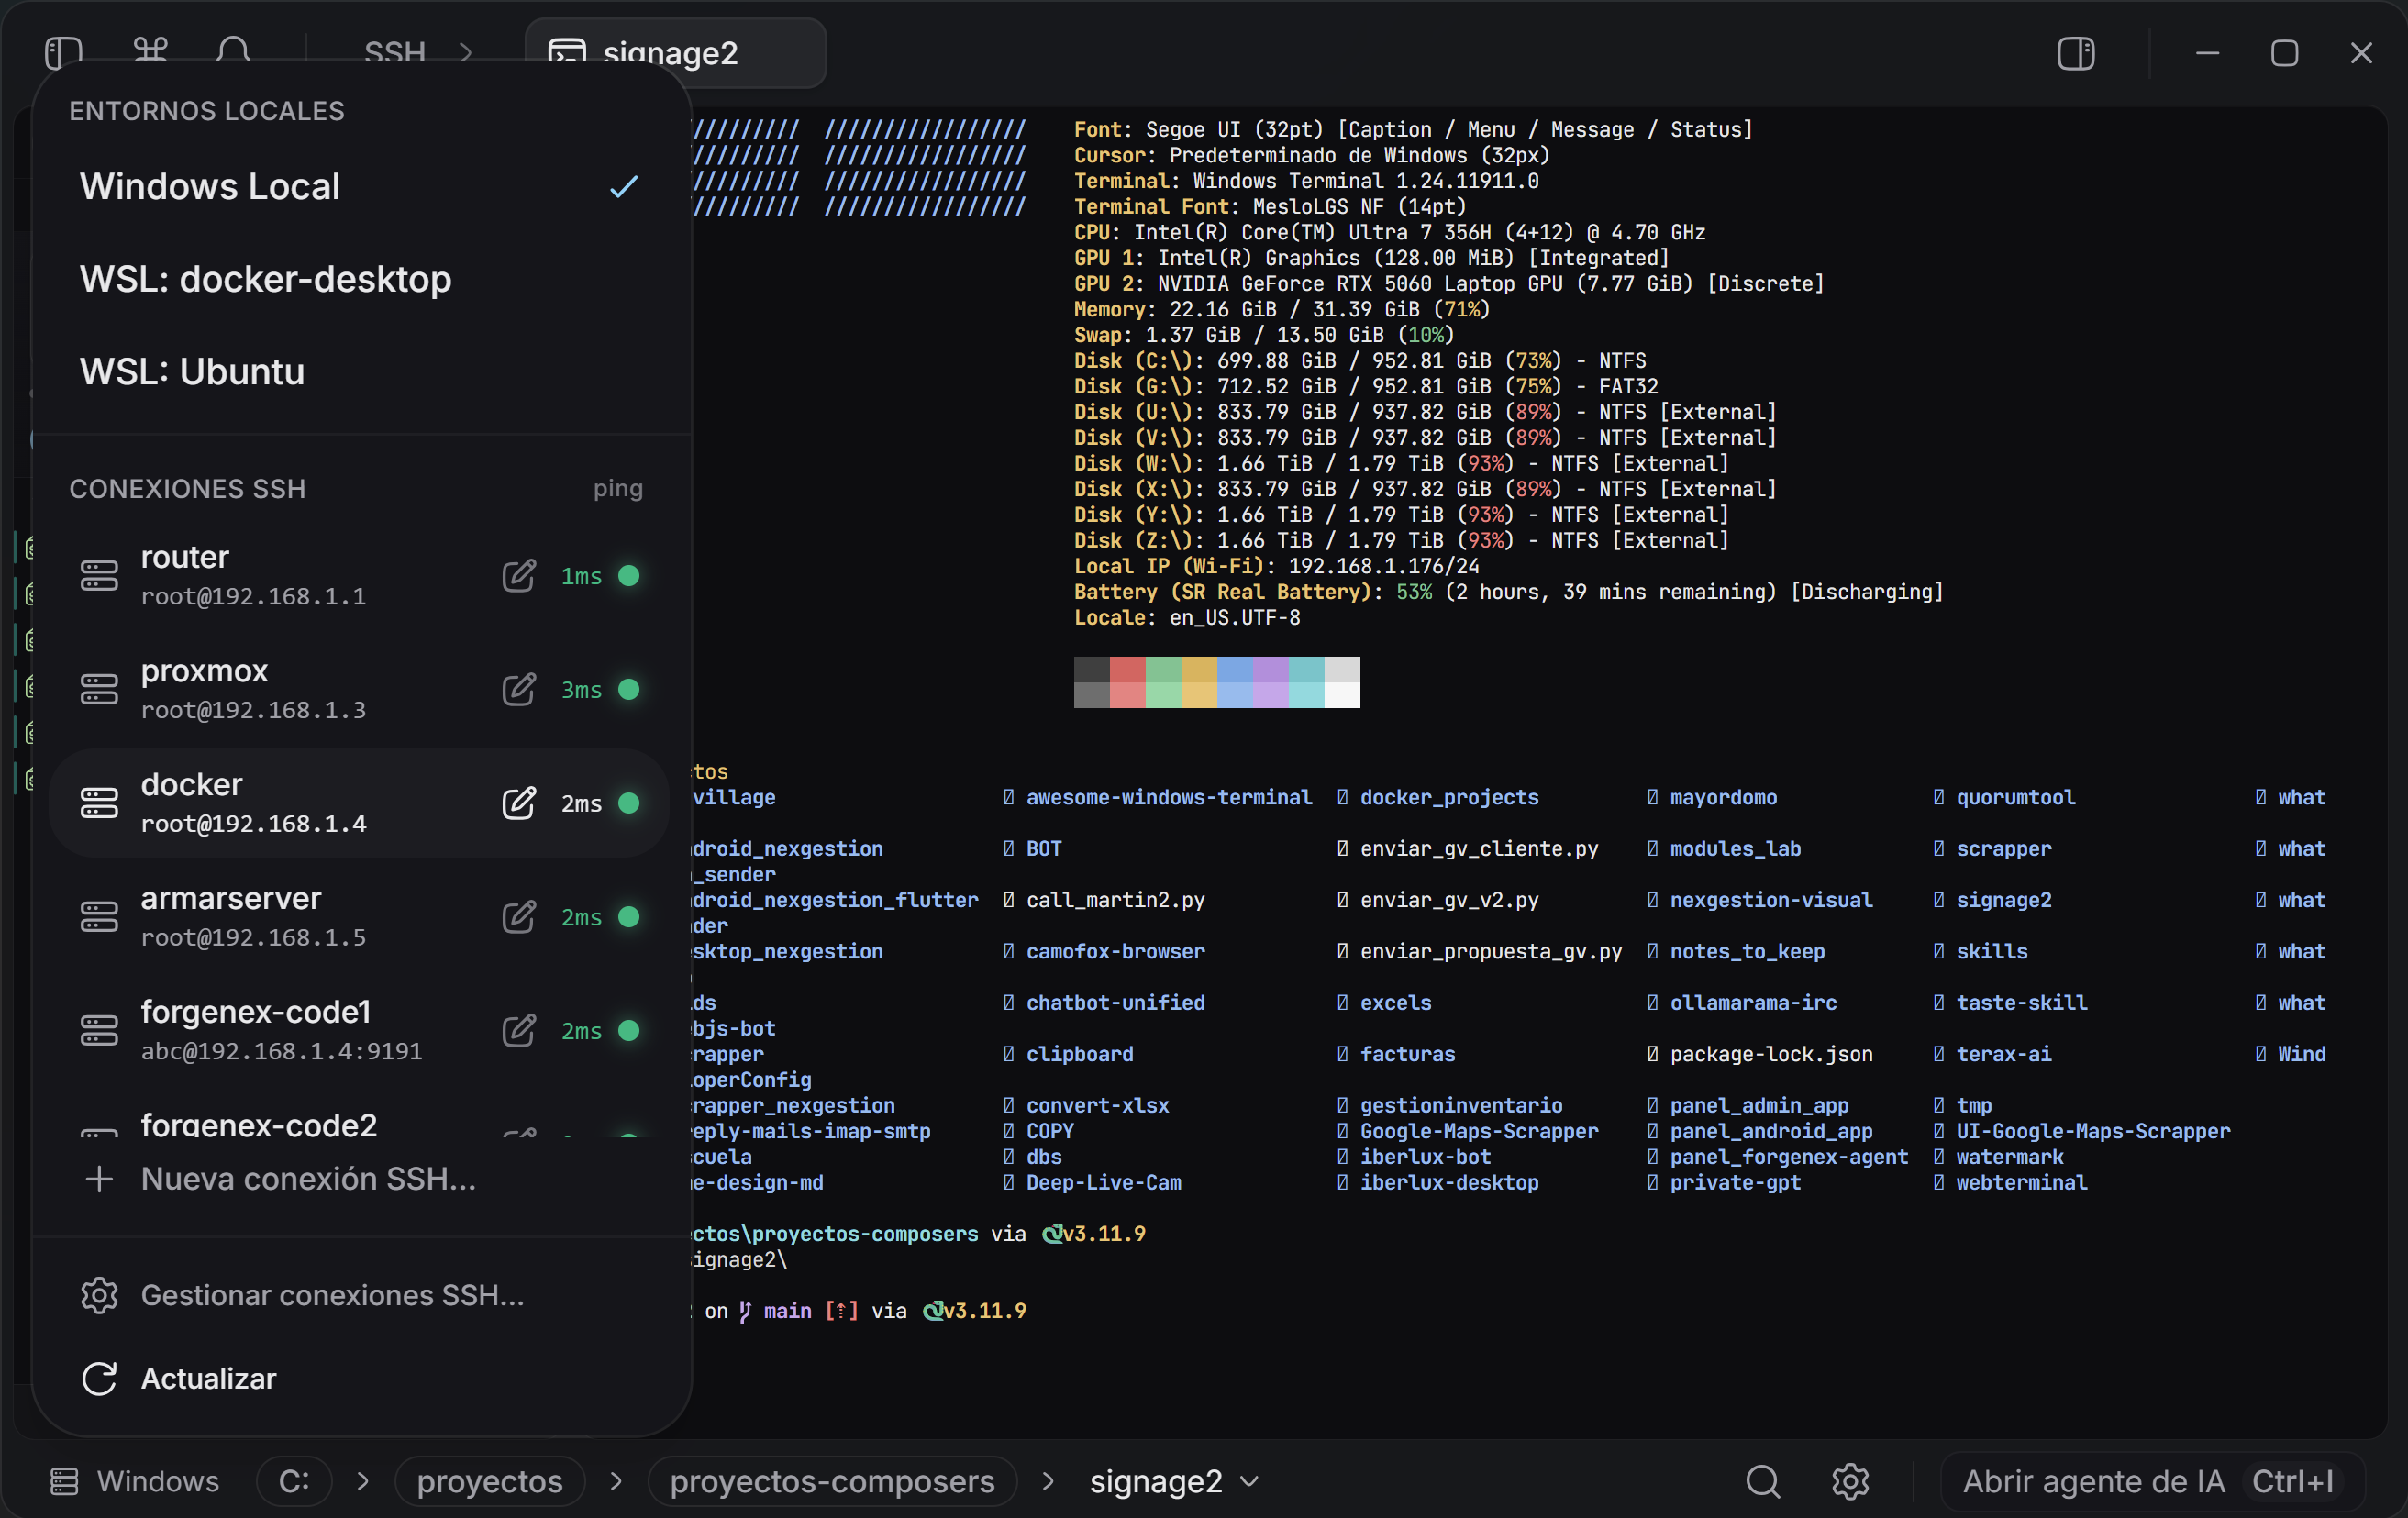Click the white block in lower palette row

pos(1342,695)
